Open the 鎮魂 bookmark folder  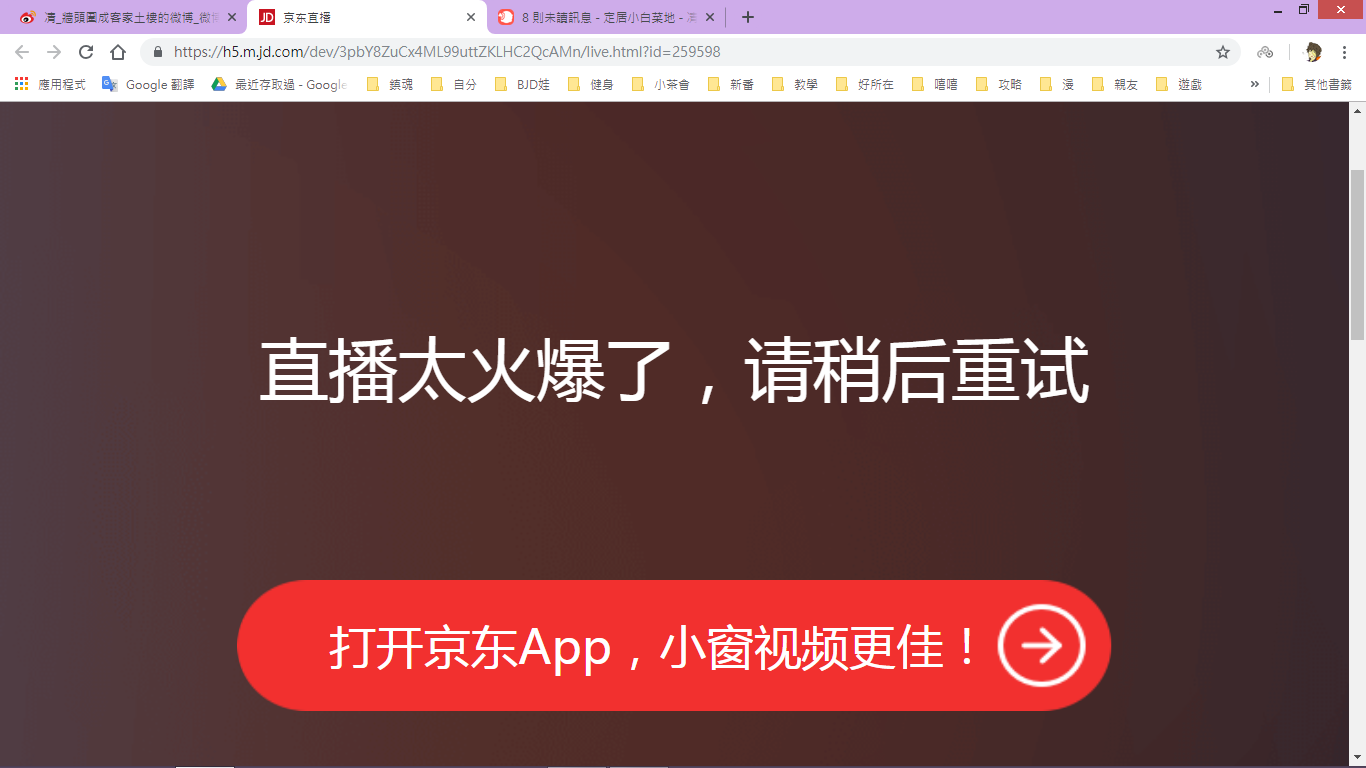(390, 85)
